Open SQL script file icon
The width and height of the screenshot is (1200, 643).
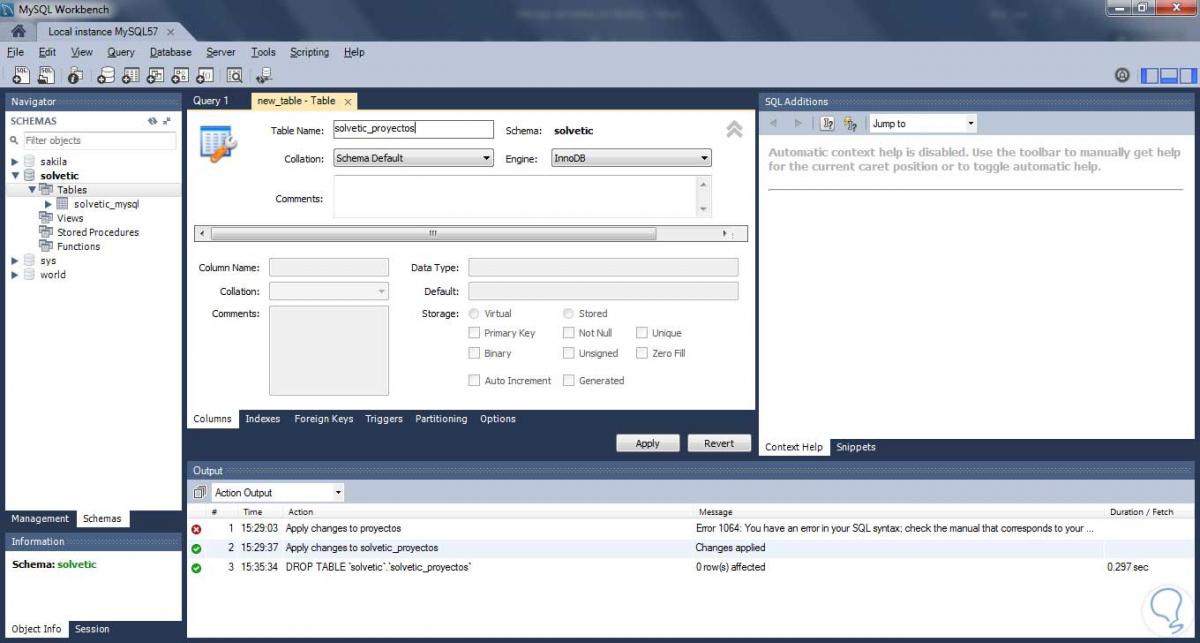coord(46,75)
